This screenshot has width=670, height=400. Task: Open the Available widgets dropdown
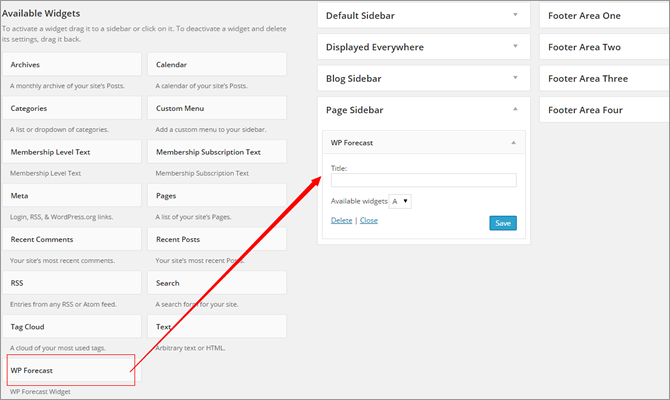click(400, 201)
